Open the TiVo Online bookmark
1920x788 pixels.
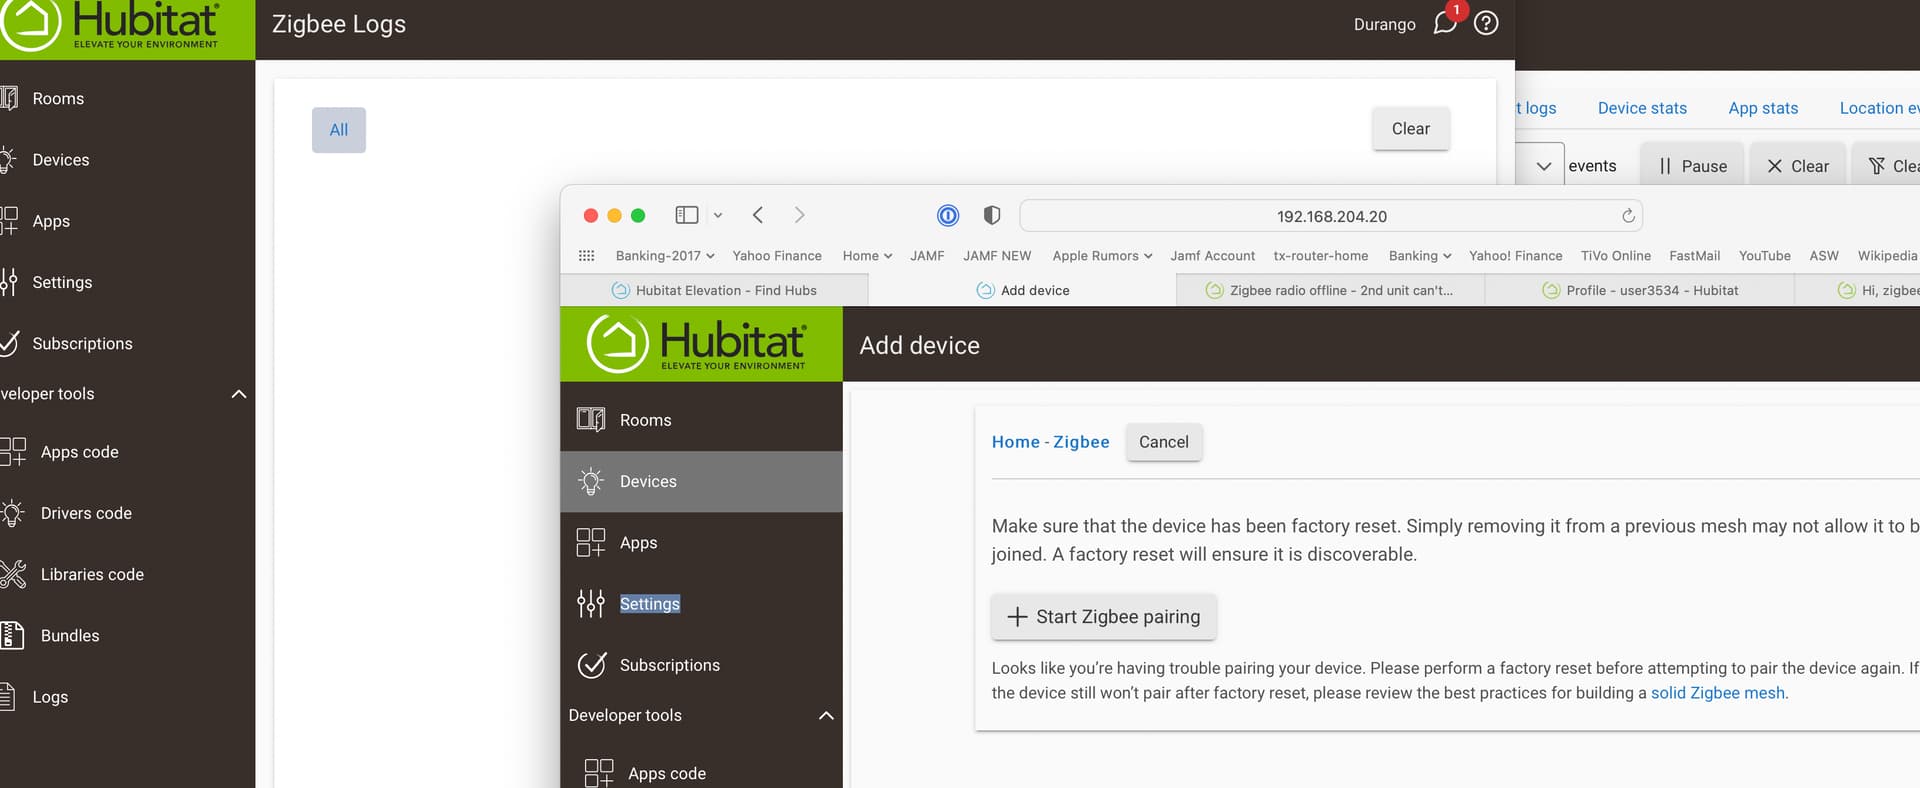1616,256
